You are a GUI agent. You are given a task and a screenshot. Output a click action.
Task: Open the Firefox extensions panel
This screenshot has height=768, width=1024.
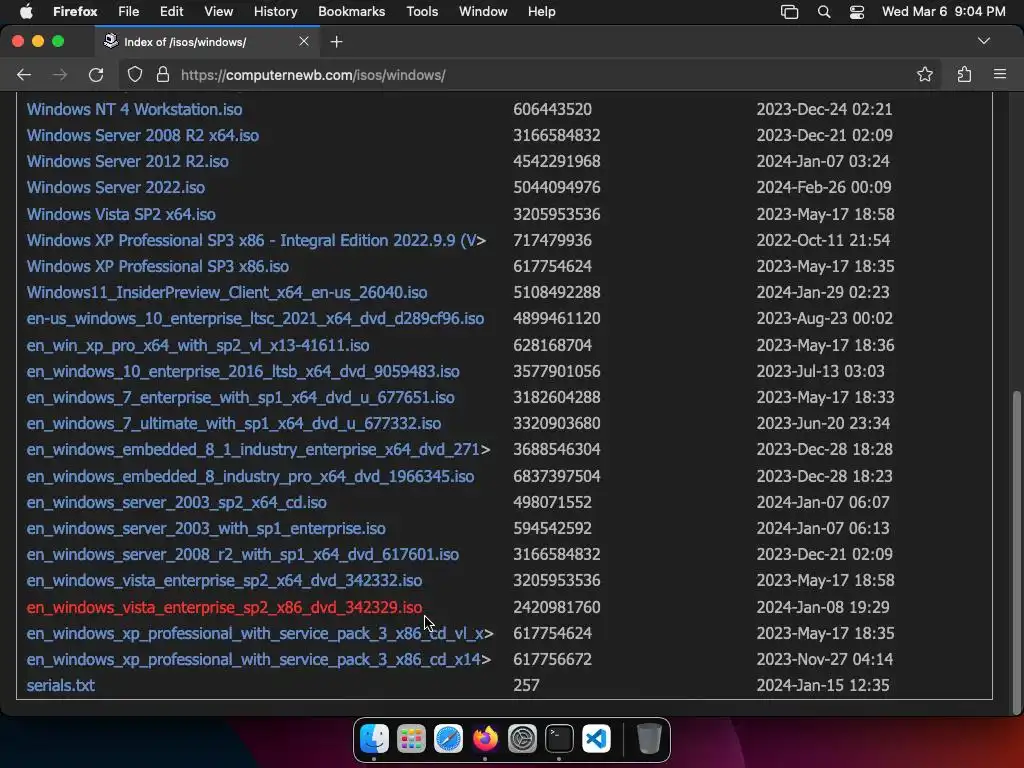pyautogui.click(x=965, y=74)
